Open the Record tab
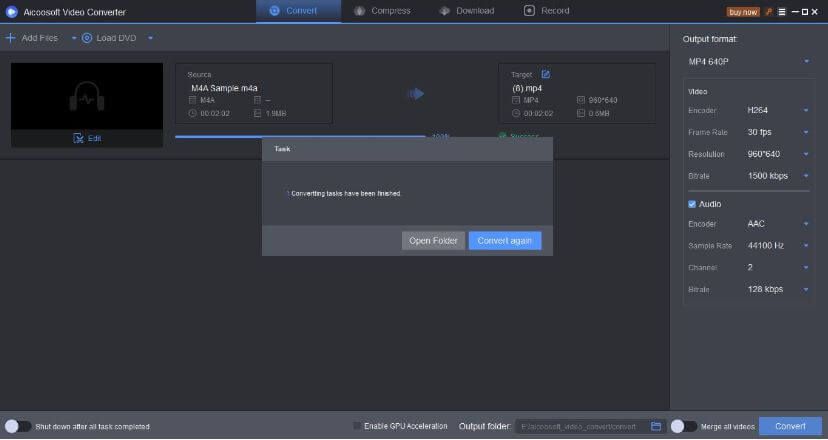Screen dimensions: 828x440 [x=547, y=11]
